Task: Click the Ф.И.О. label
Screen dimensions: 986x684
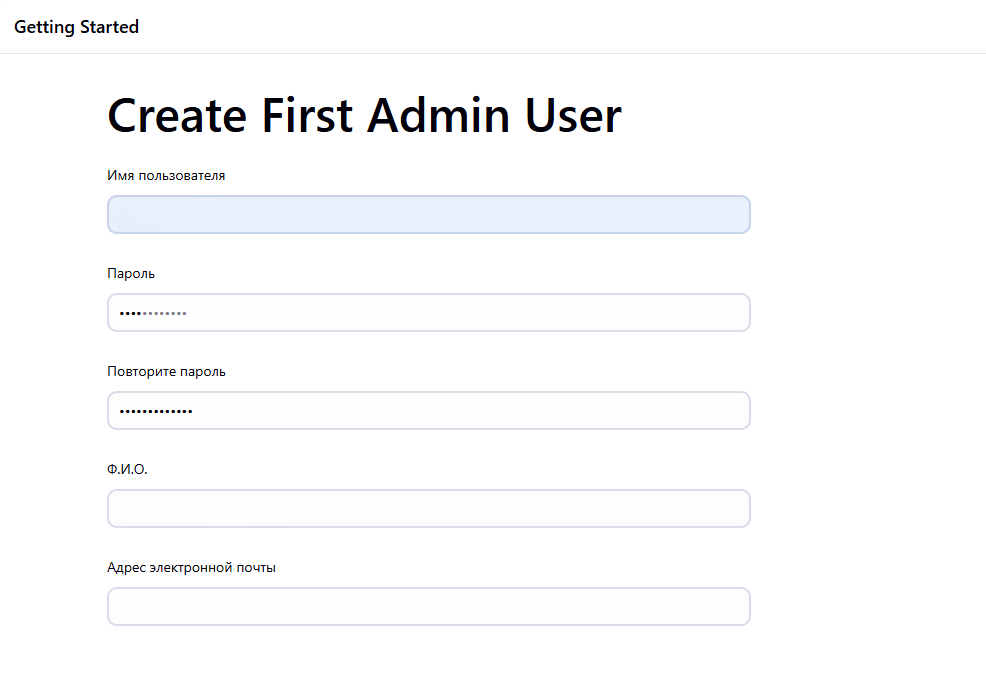Action: pyautogui.click(x=127, y=470)
